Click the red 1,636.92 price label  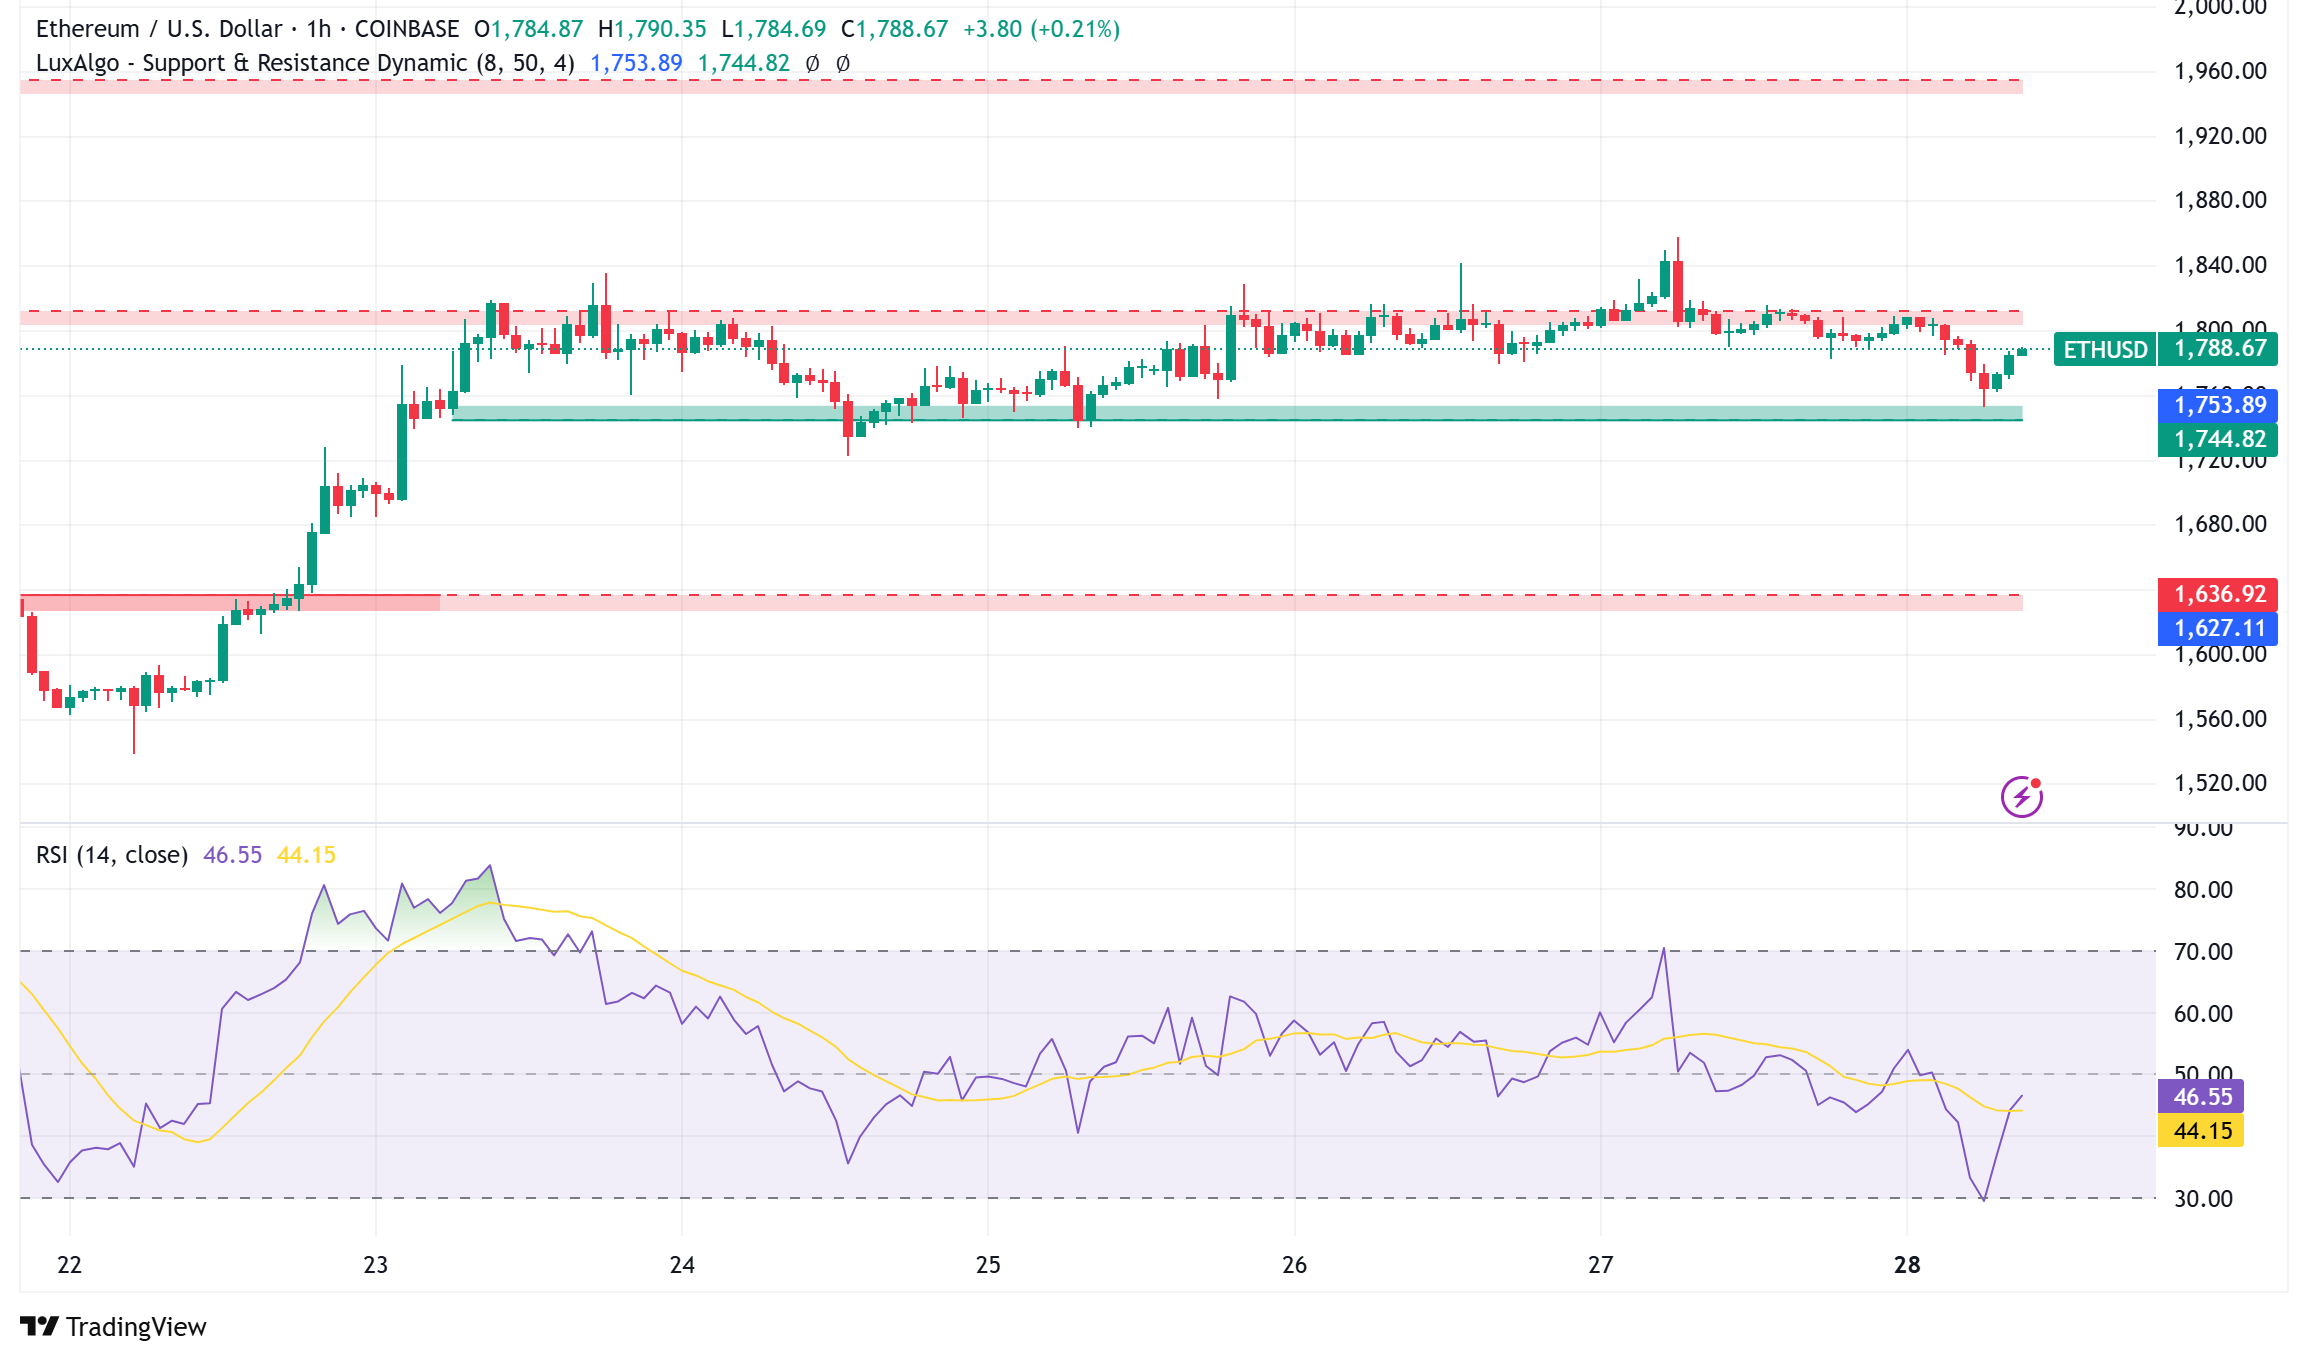tap(2218, 594)
